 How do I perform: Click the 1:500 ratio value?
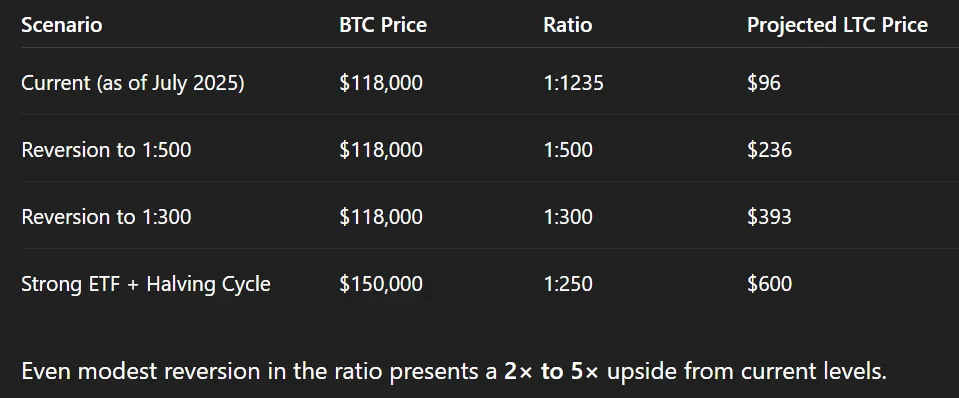click(568, 150)
